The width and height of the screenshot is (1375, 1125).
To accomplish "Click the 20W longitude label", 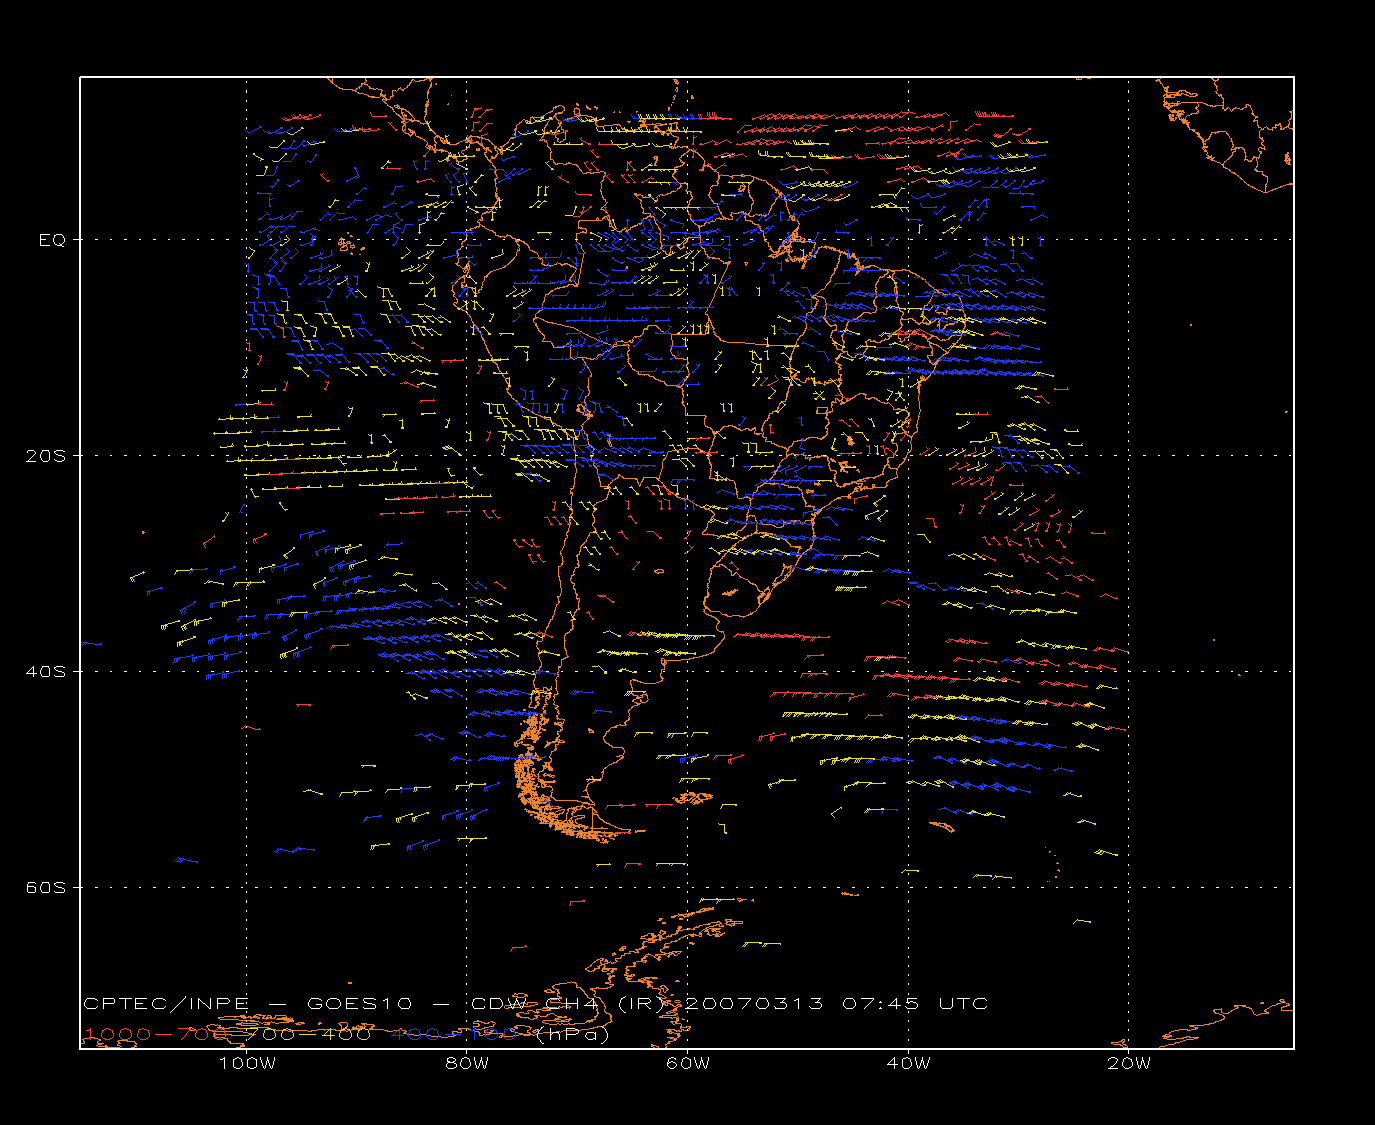I will (1129, 1064).
